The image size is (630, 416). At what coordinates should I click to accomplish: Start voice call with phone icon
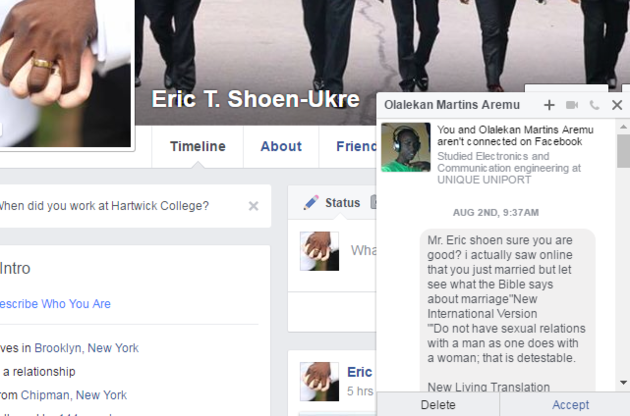pos(595,105)
